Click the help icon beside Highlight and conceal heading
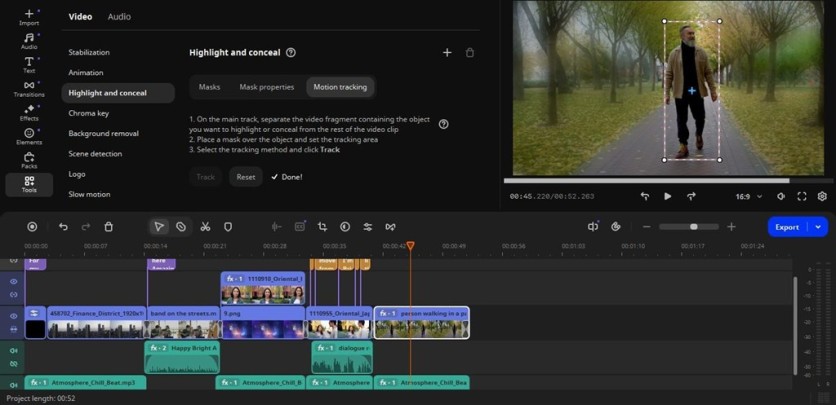 [291, 53]
